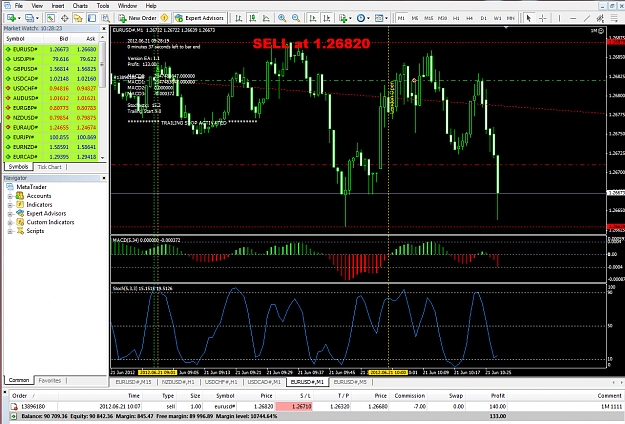Screen dimensions: 625x424
Task: Open the USDCHF#,H1 chart tab
Action: point(221,382)
